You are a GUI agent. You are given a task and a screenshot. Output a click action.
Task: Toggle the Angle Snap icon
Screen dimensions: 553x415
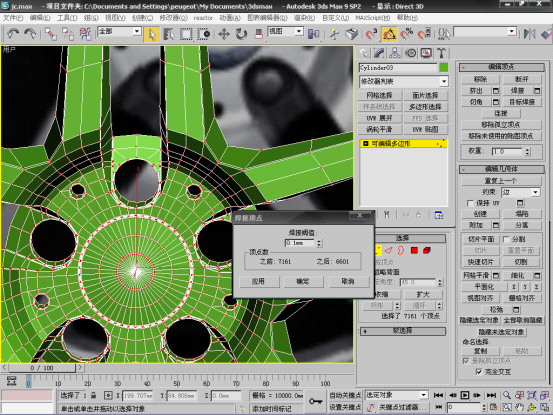(x=389, y=34)
